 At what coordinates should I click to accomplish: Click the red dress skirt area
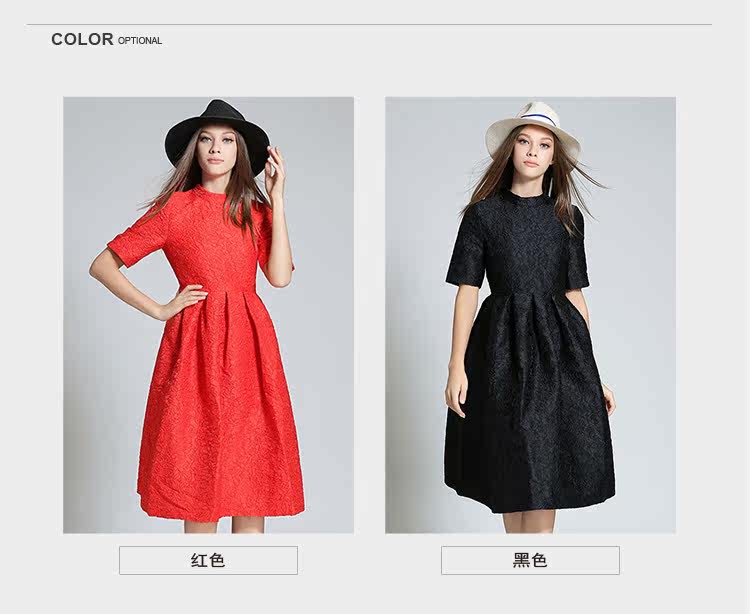221,406
